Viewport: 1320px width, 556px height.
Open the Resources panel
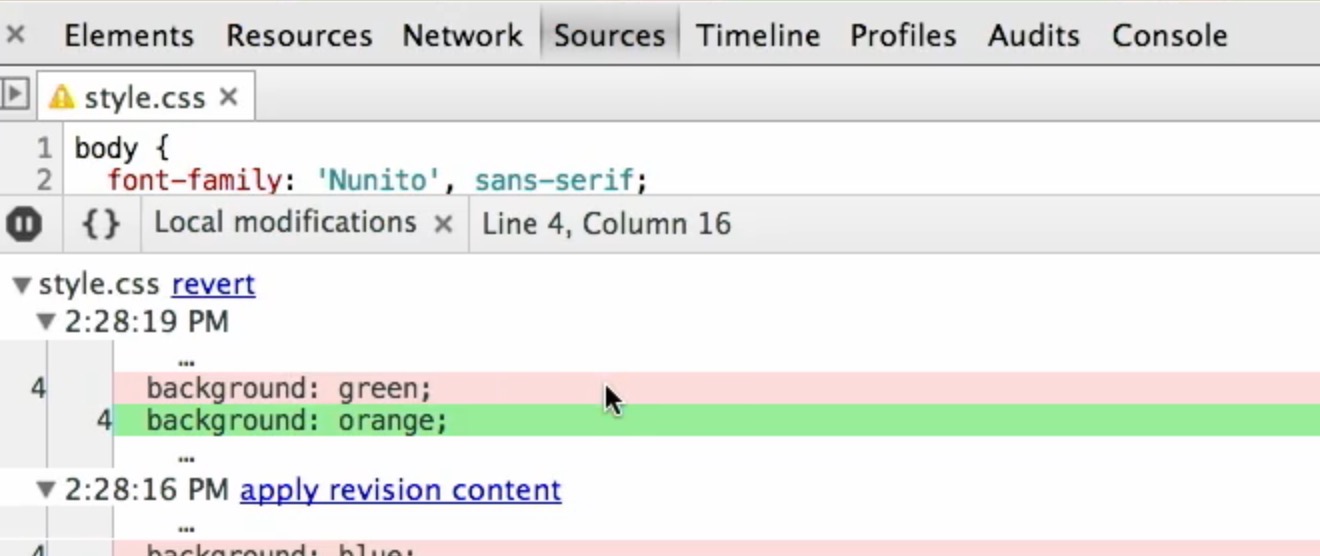299,36
